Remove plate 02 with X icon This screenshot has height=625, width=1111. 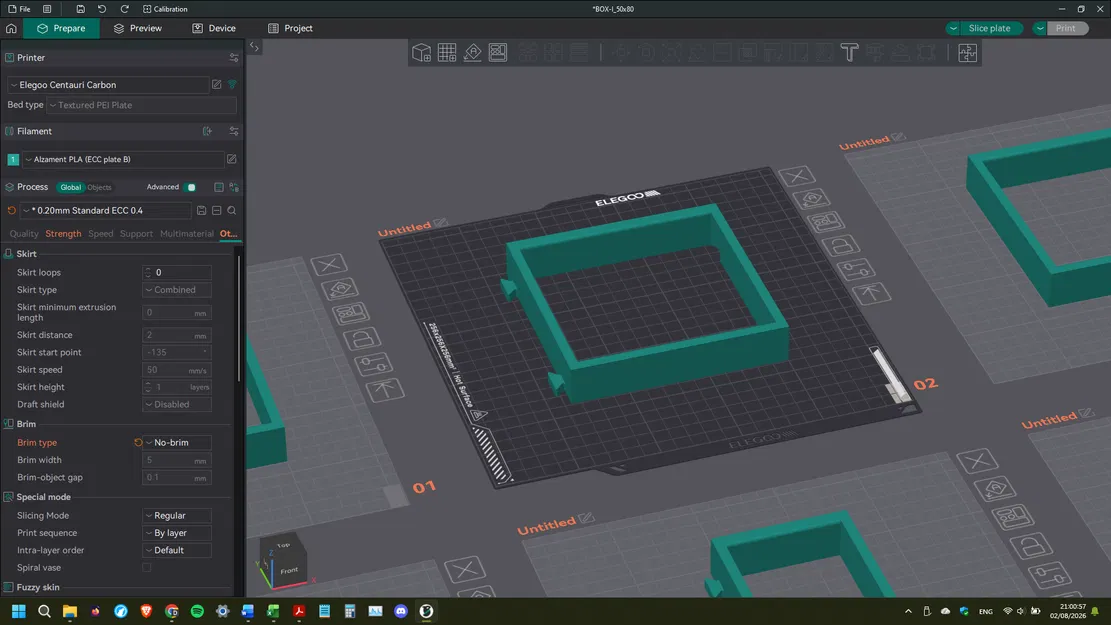(x=796, y=176)
